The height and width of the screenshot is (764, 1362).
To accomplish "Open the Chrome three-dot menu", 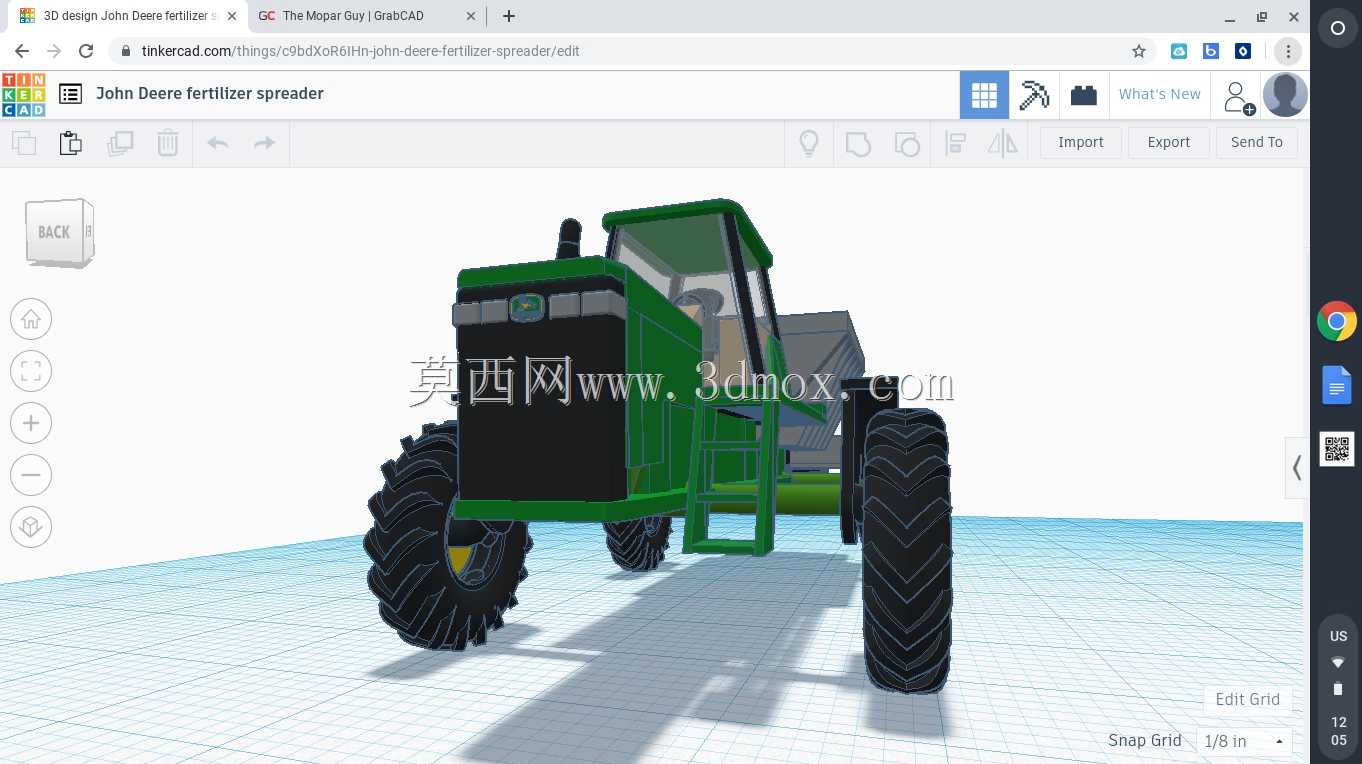I will pos(1288,51).
